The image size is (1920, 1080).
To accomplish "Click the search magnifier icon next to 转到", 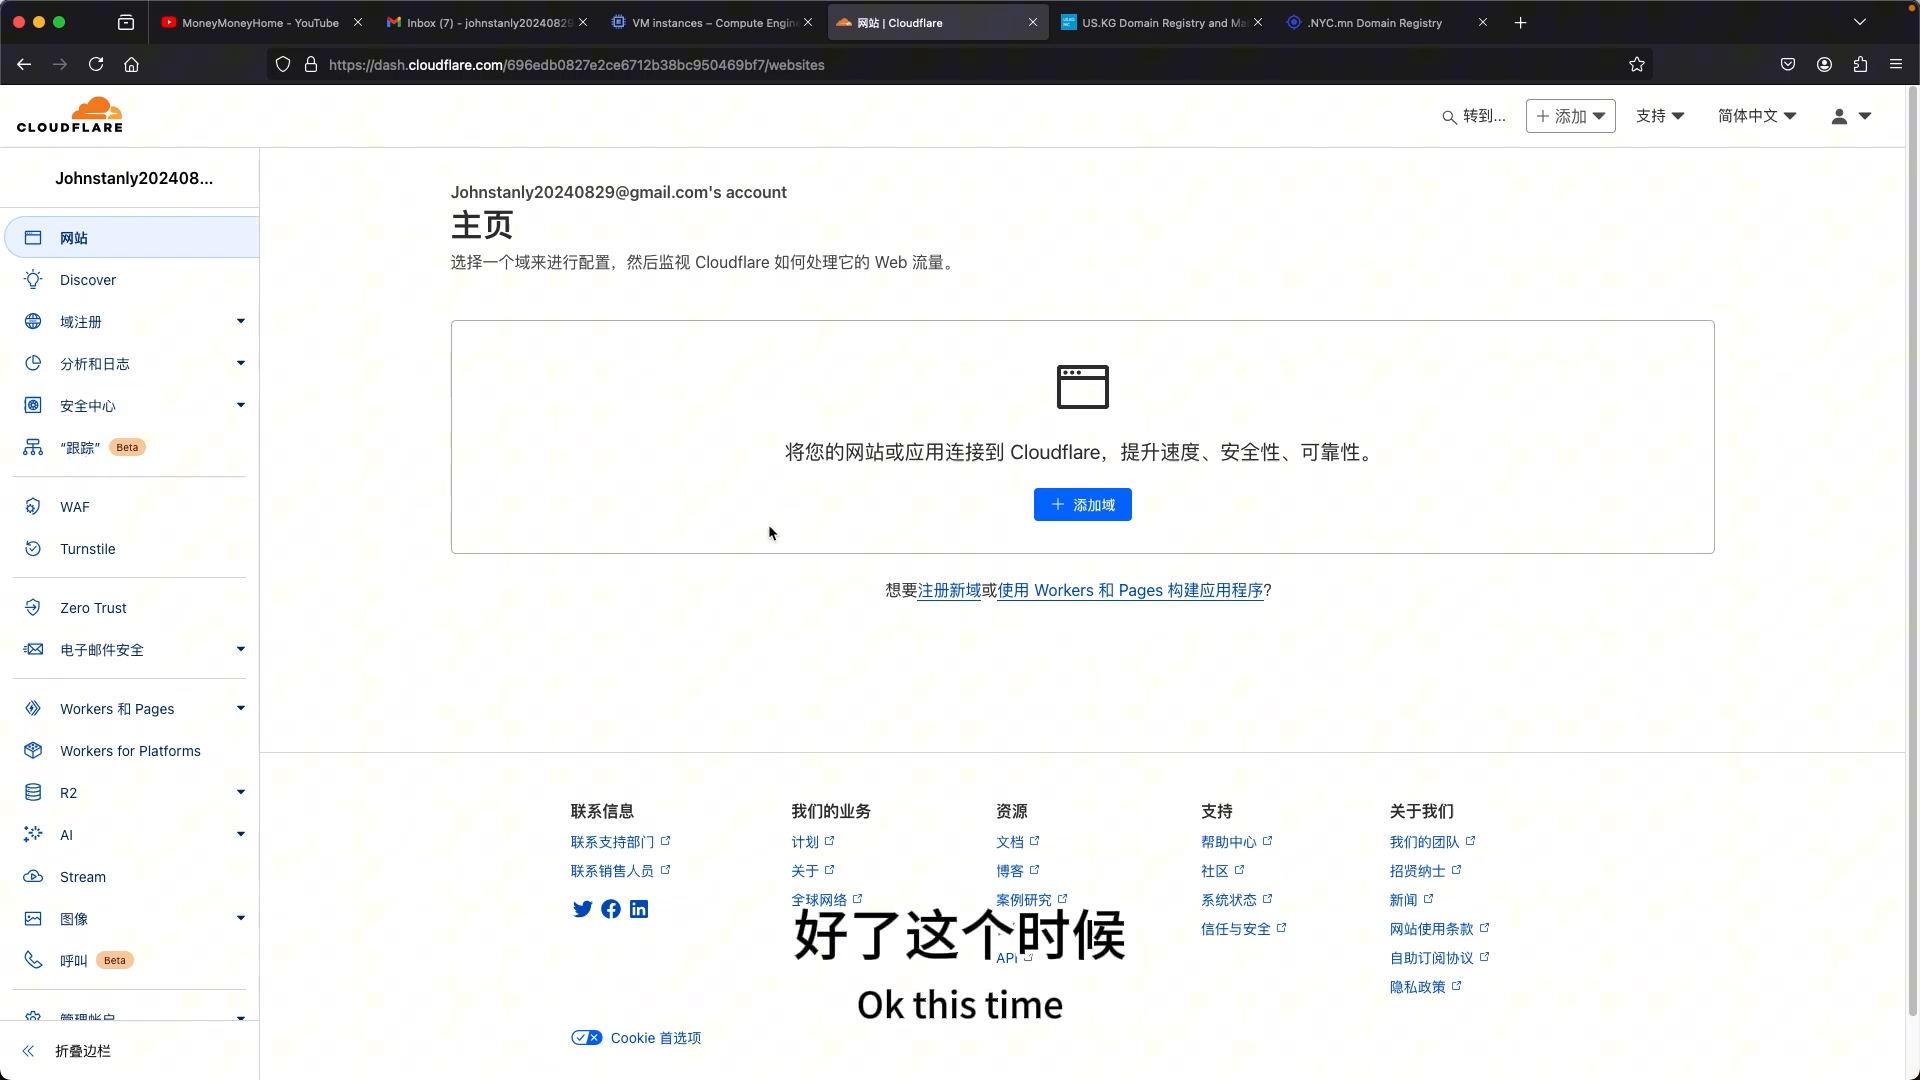I will click(x=1449, y=117).
